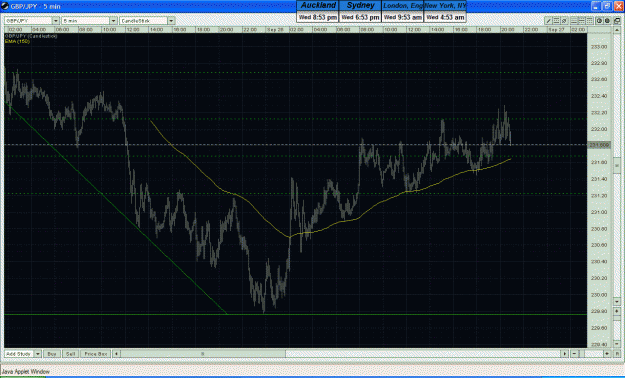Screen dimensions: 625x378
Task: Click the second round dark circle toolbar icon
Action: pyautogui.click(x=607, y=21)
